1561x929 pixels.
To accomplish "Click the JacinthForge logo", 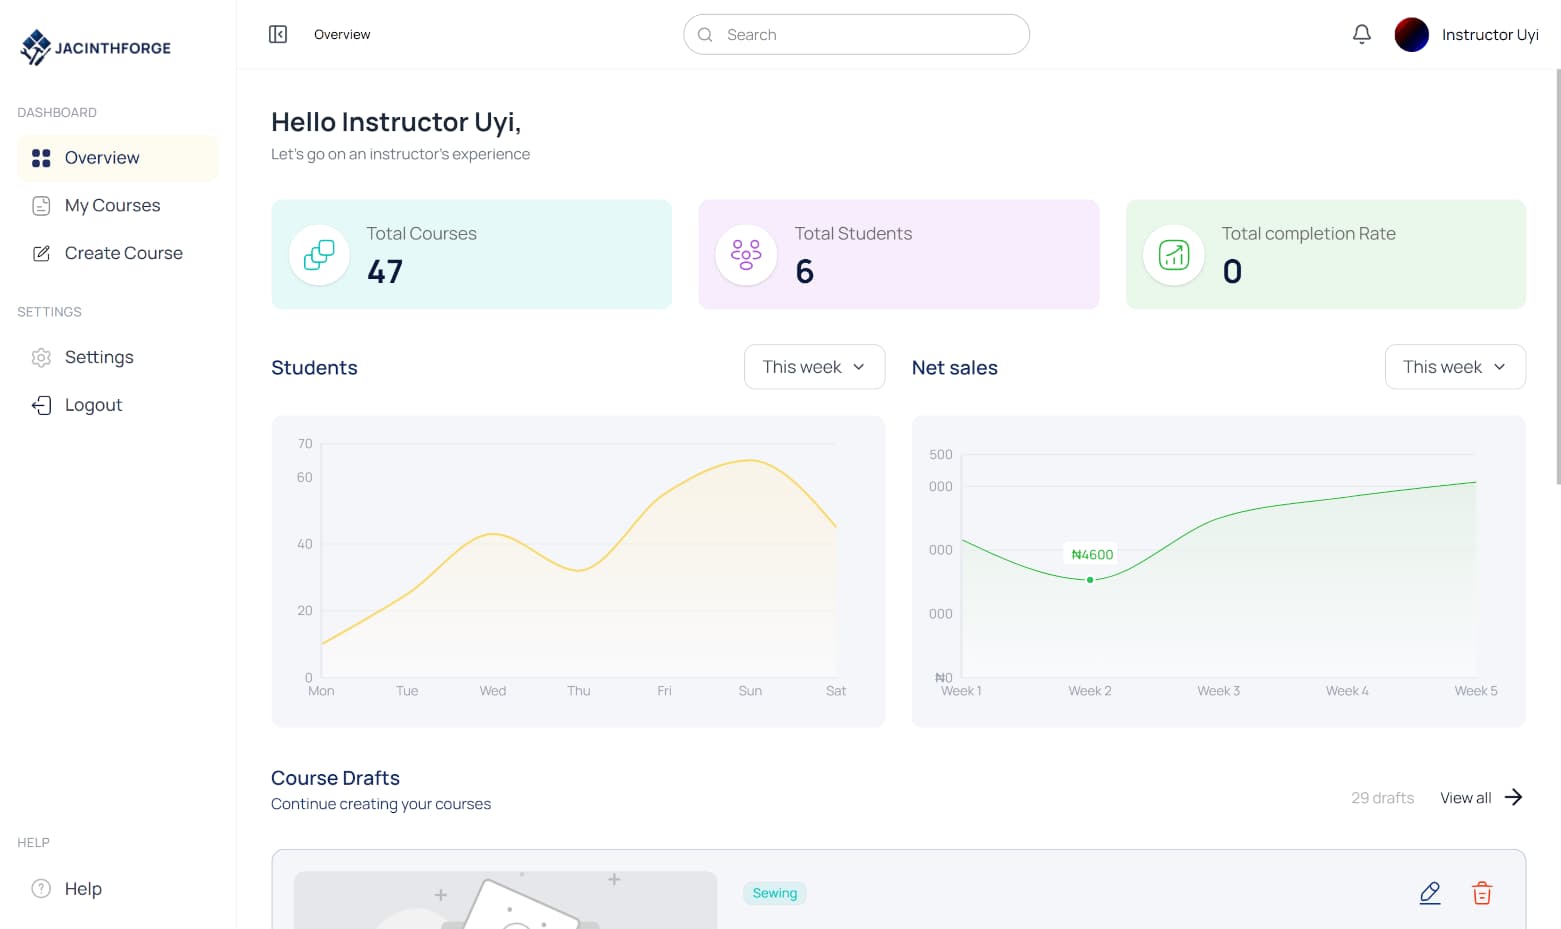I will tap(96, 47).
